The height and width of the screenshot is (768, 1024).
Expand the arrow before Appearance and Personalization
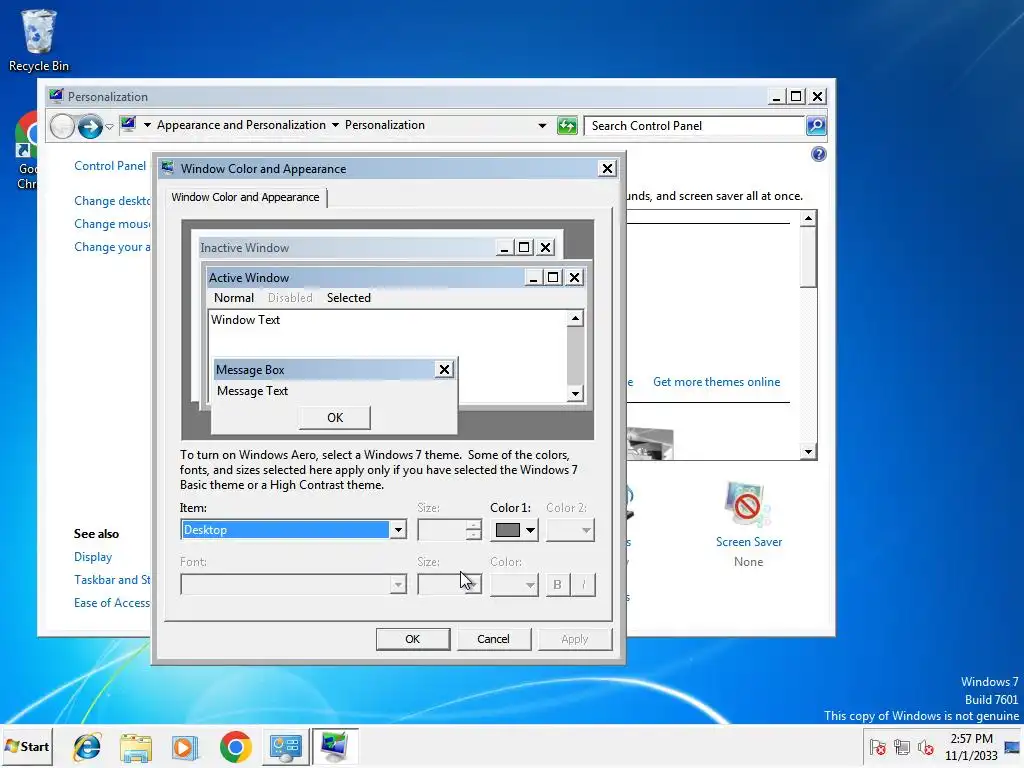(x=148, y=125)
